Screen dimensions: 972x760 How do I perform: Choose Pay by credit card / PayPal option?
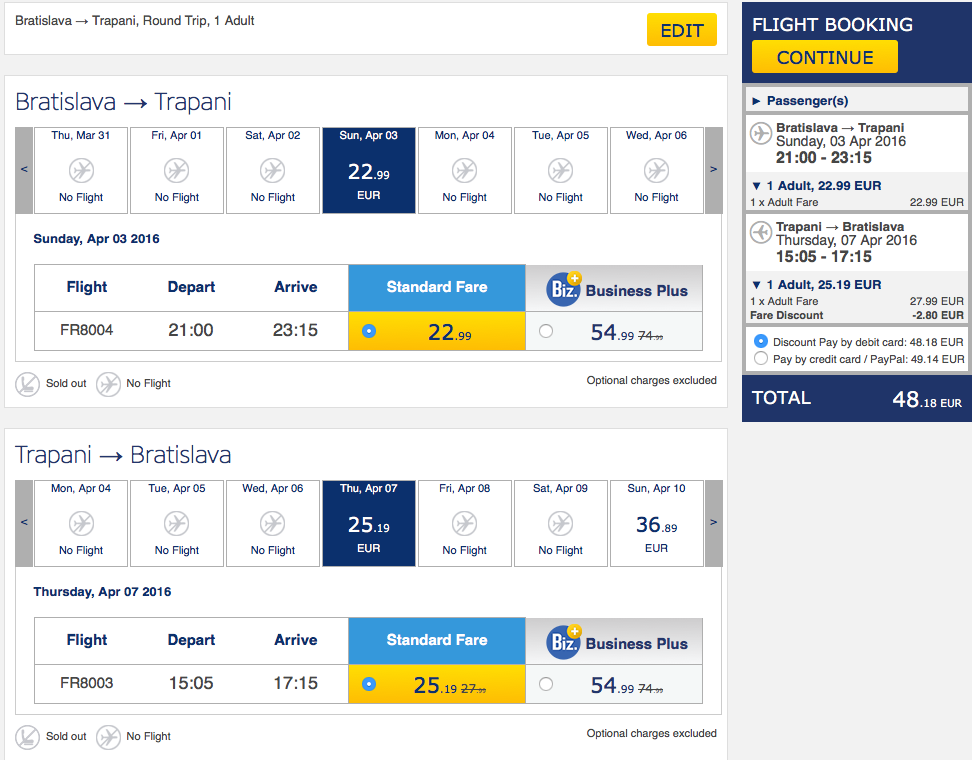[x=761, y=358]
